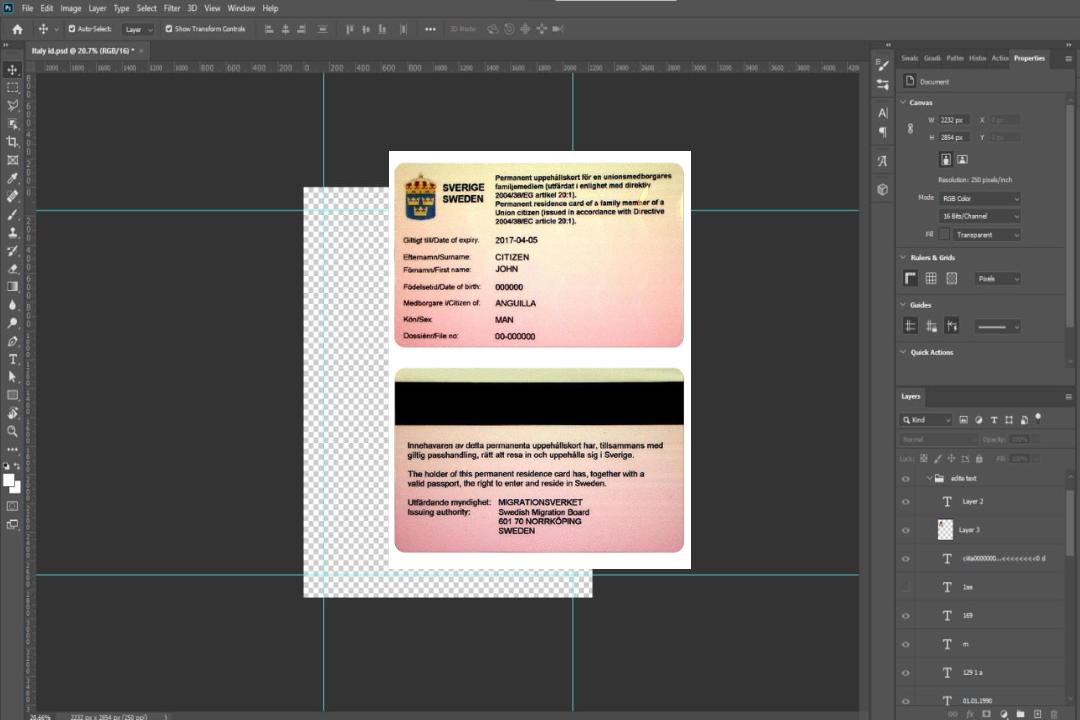
Task: Create a new layer icon
Action: [1038, 714]
